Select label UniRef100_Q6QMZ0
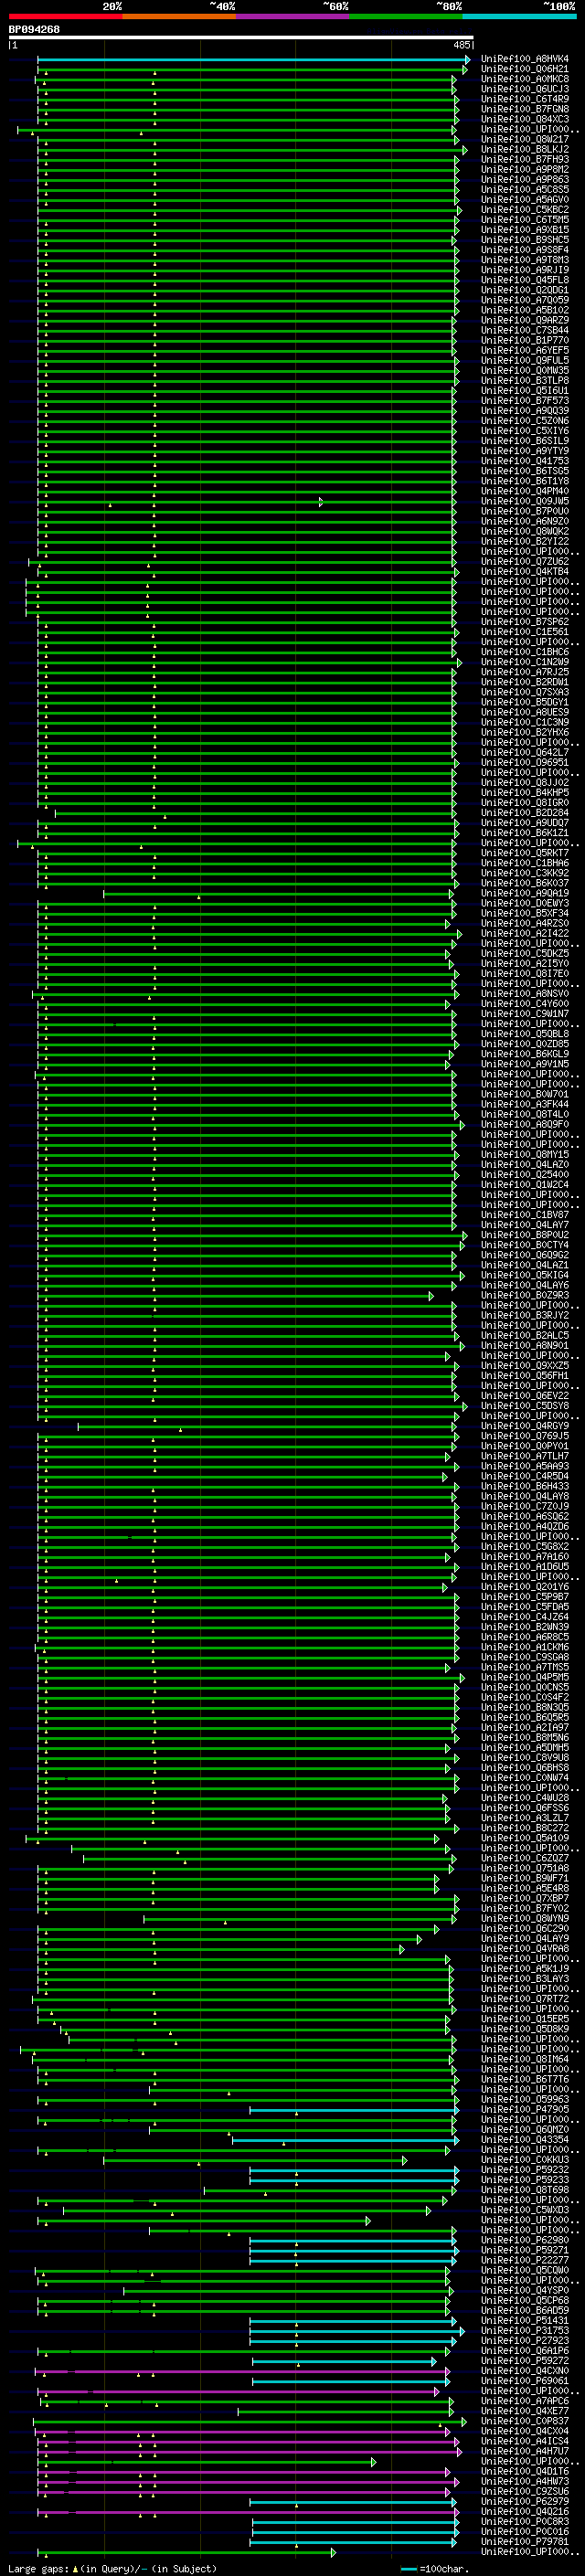585x2576 pixels. click(x=525, y=2129)
